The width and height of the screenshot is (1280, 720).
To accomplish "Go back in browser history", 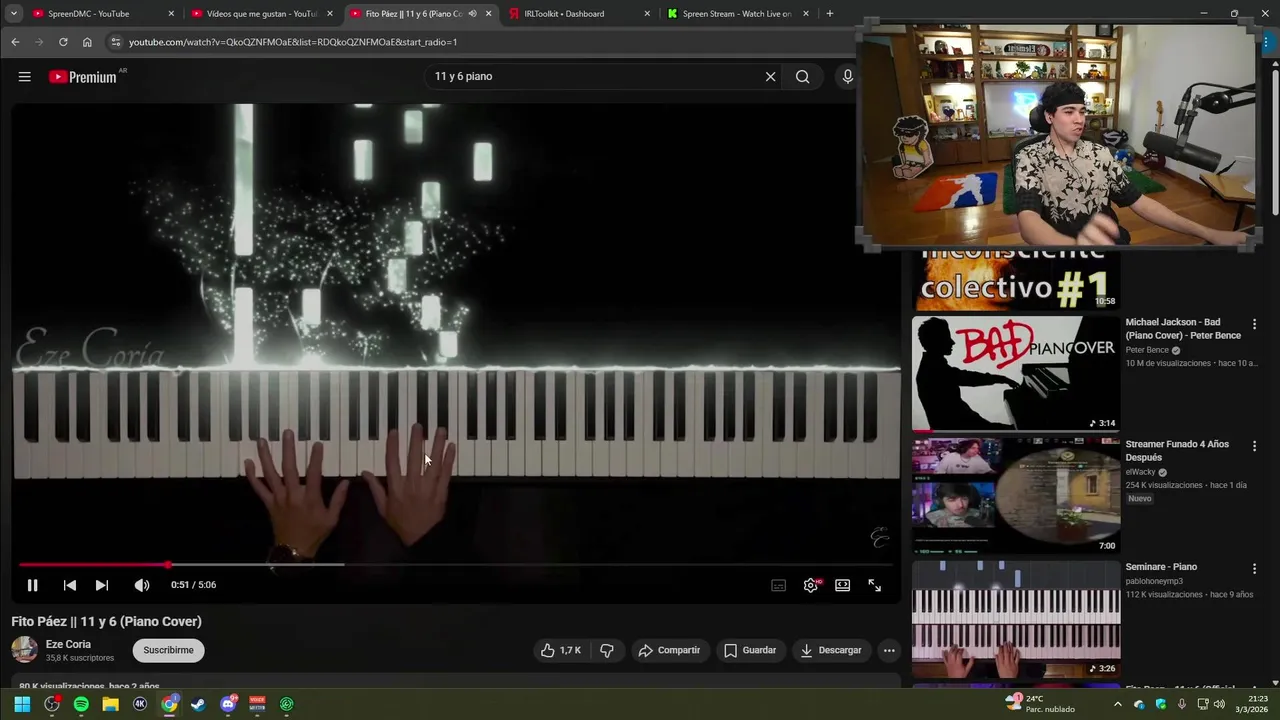I will coord(15,42).
